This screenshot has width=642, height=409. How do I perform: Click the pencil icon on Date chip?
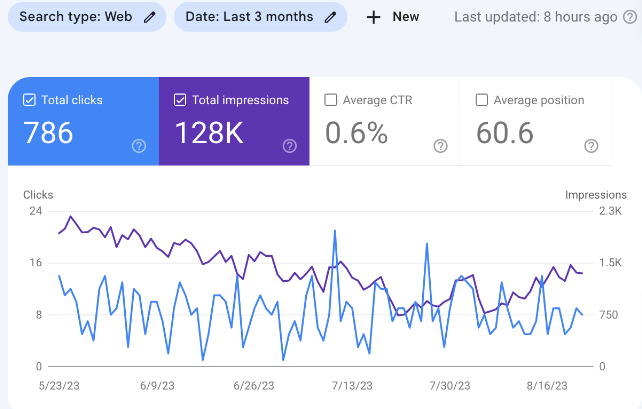click(x=329, y=17)
